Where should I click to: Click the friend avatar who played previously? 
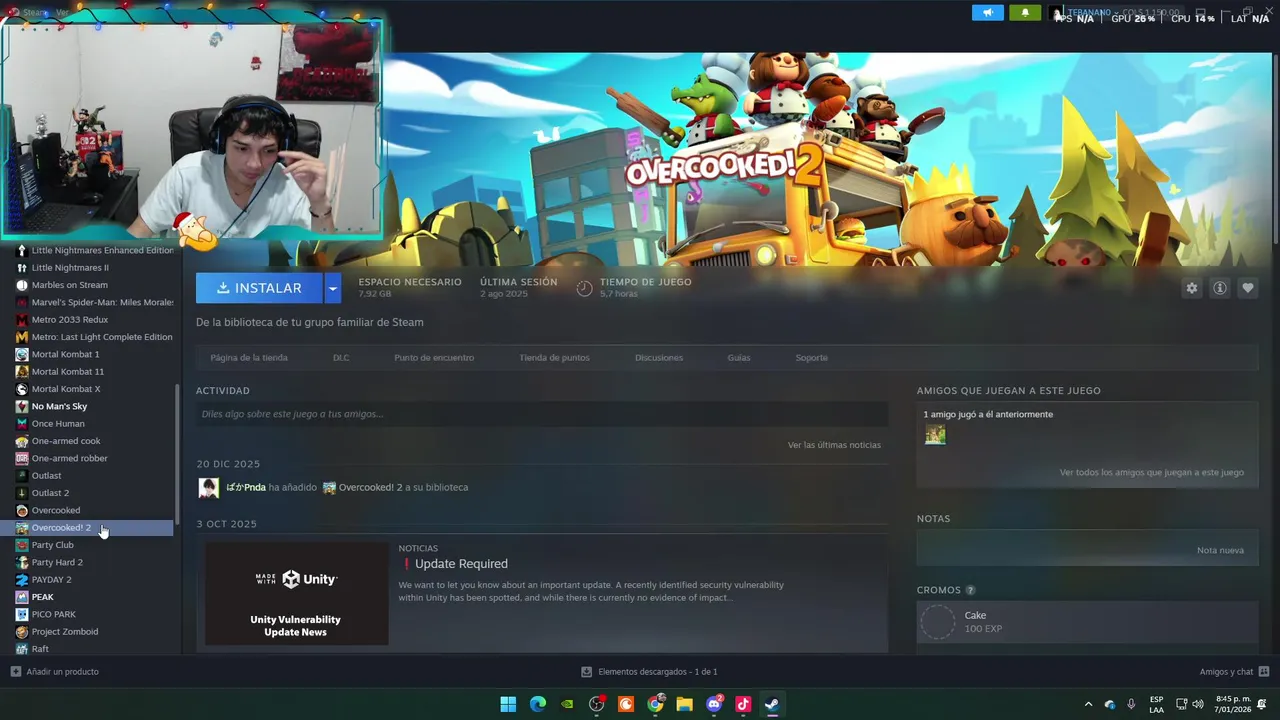[x=935, y=435]
